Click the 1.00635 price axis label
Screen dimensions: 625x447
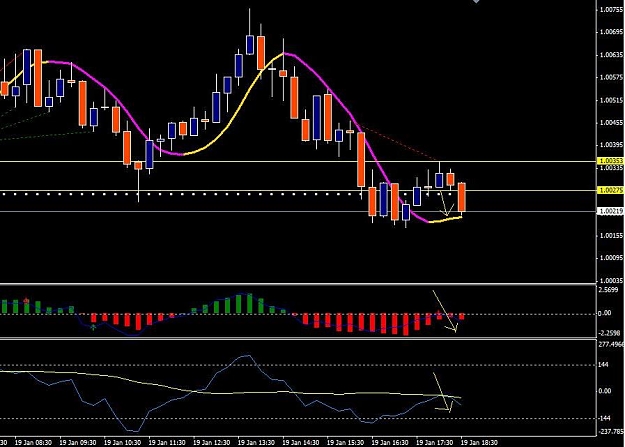click(612, 55)
